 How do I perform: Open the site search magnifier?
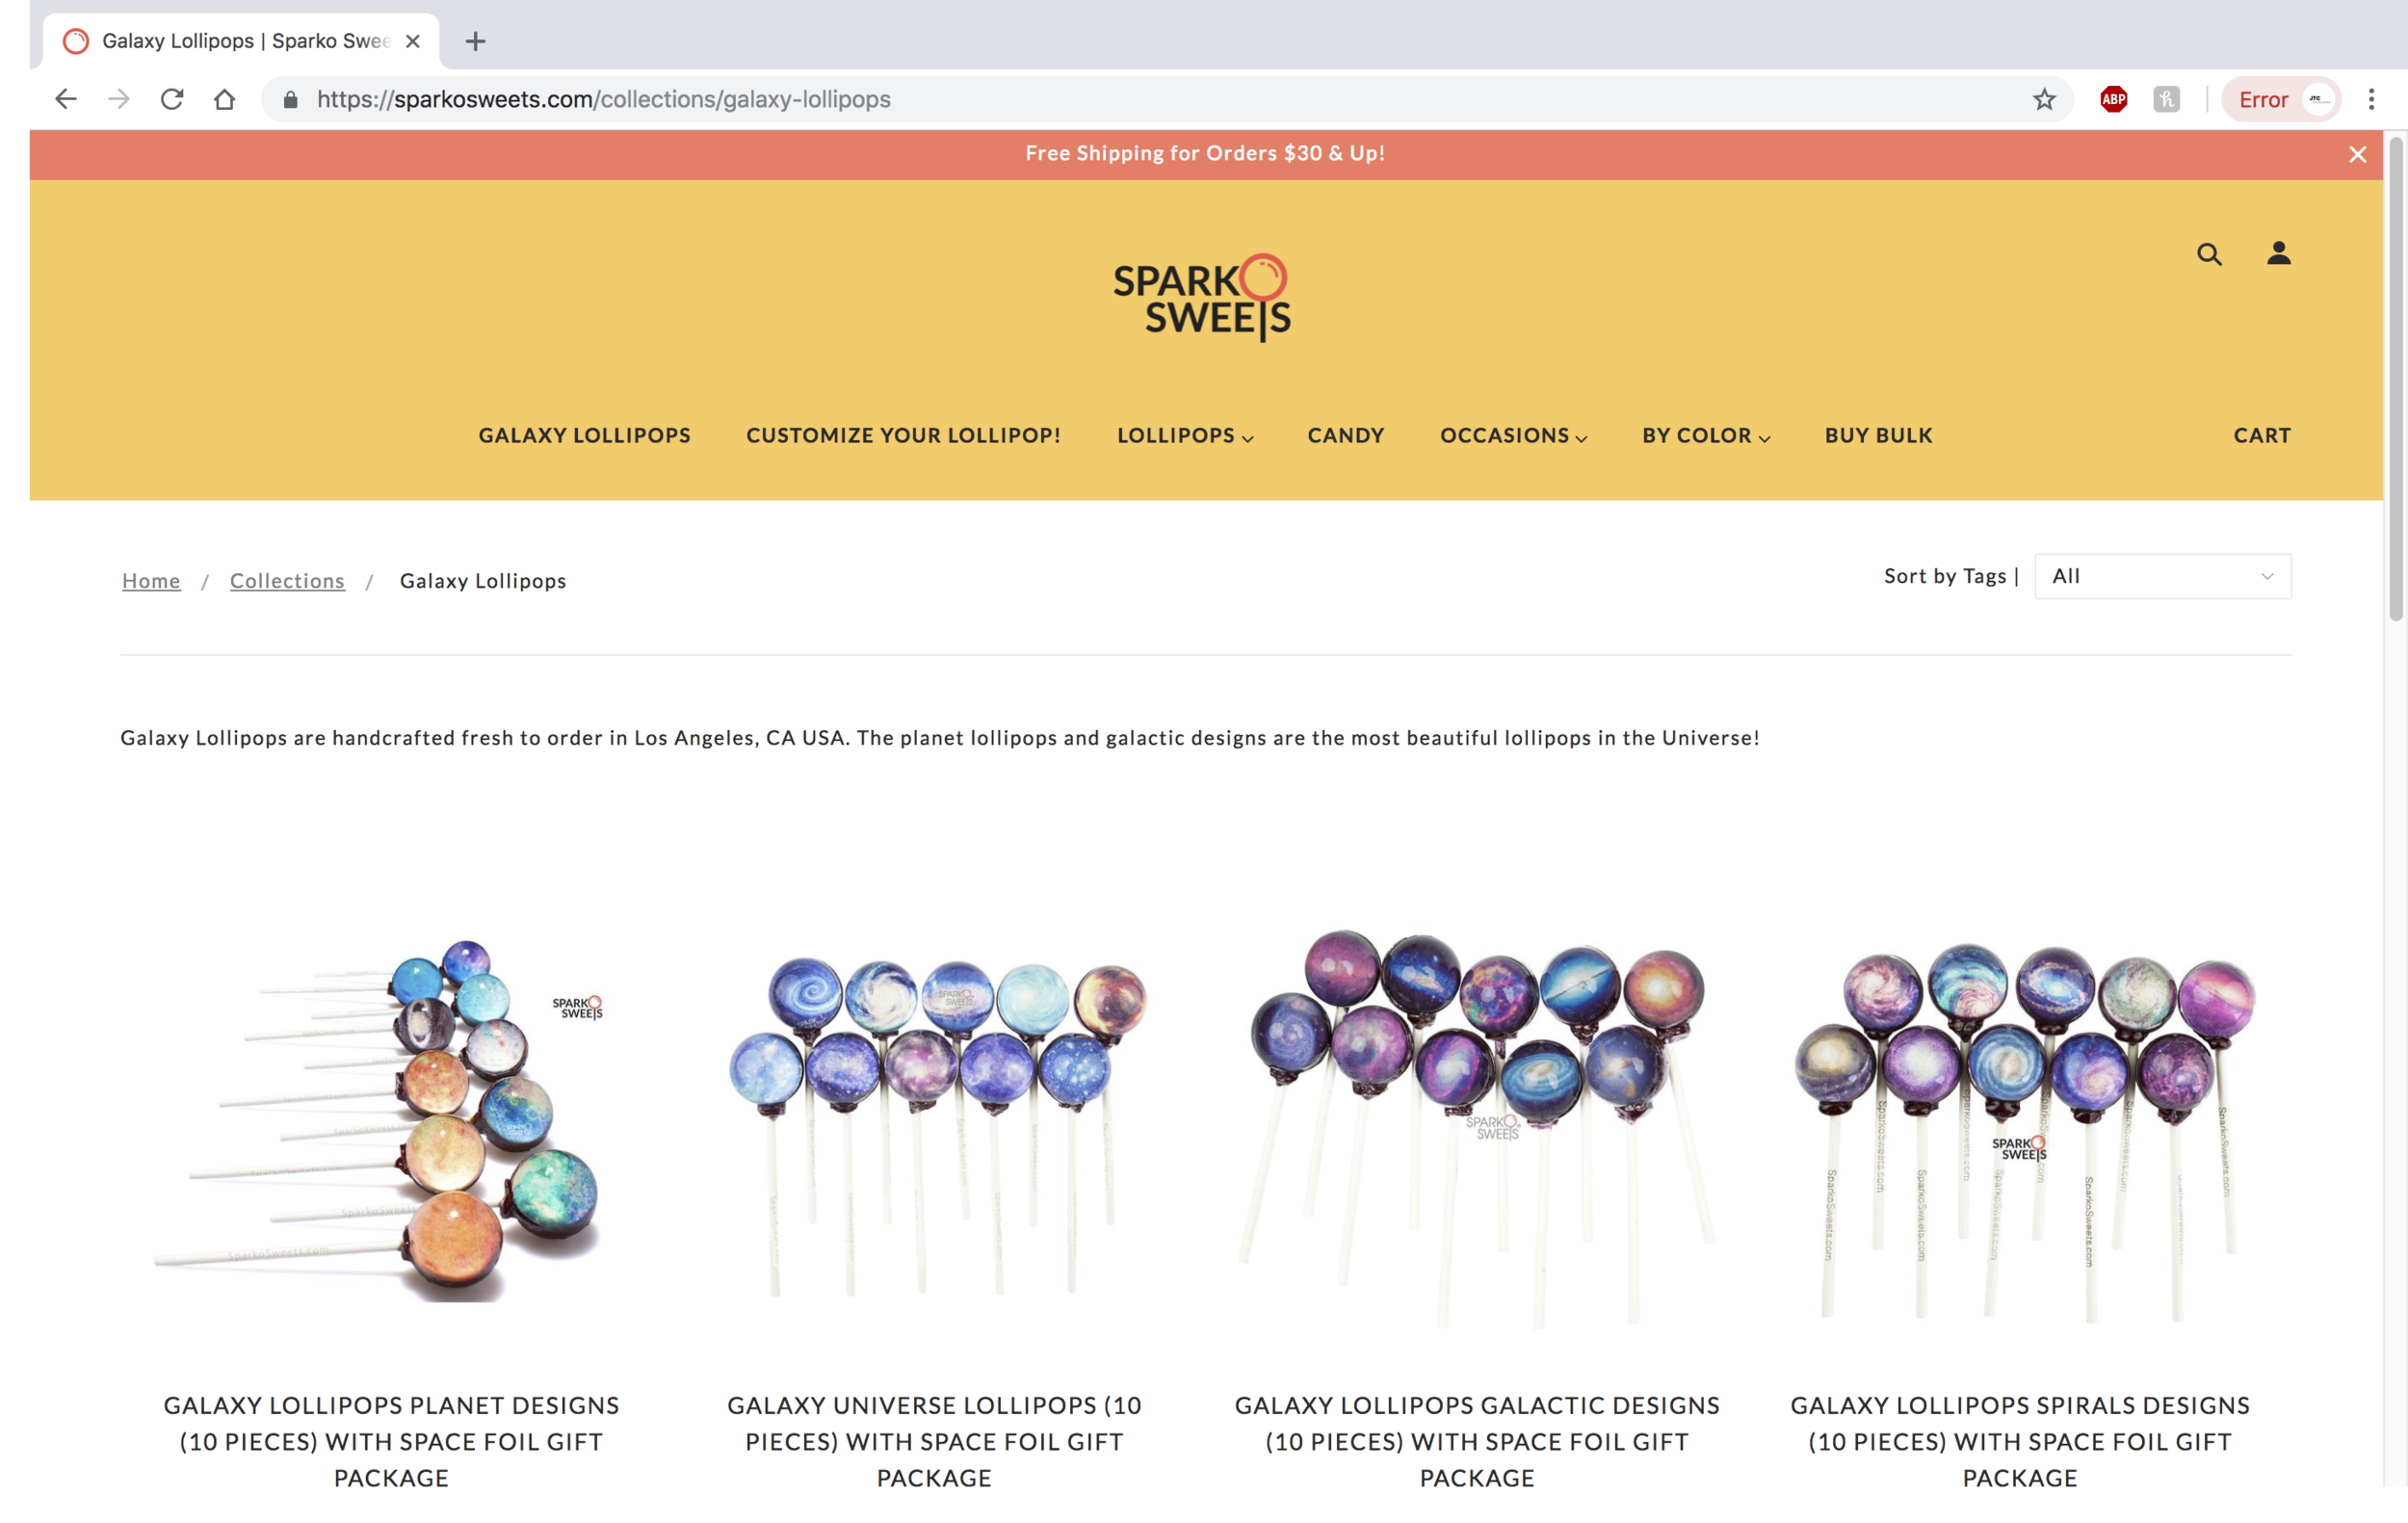2209,254
